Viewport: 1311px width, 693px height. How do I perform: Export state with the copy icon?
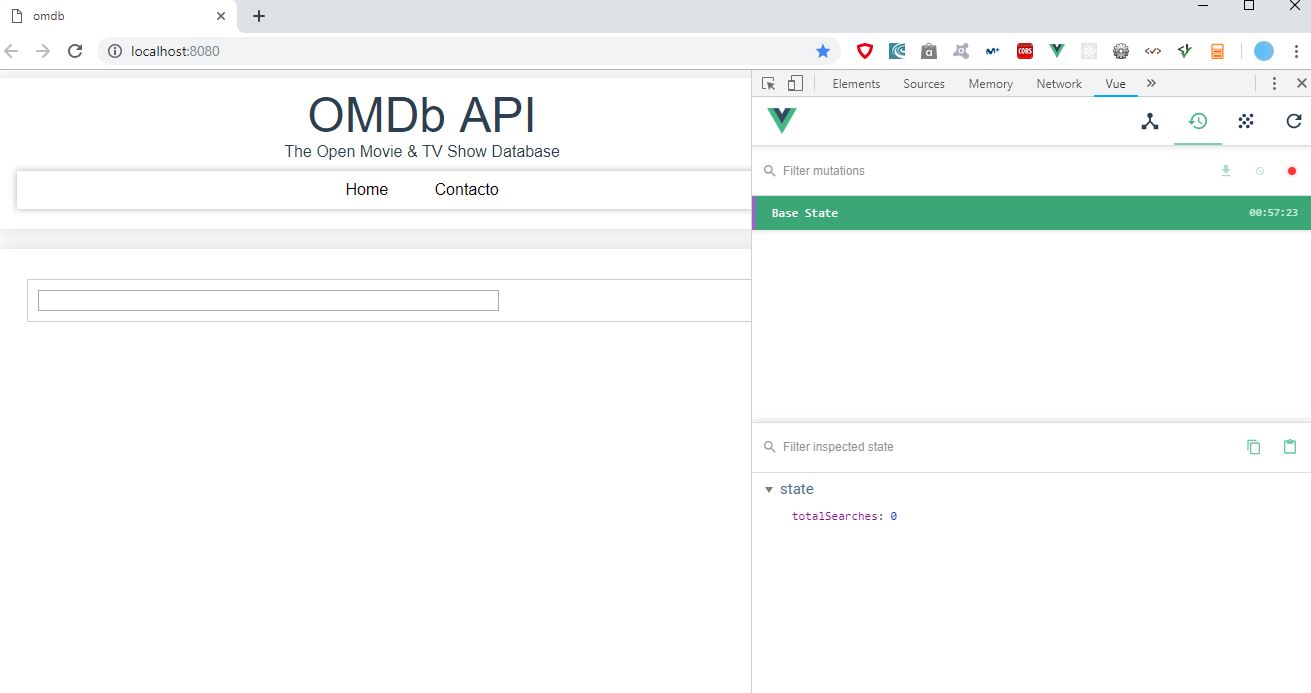1254,447
